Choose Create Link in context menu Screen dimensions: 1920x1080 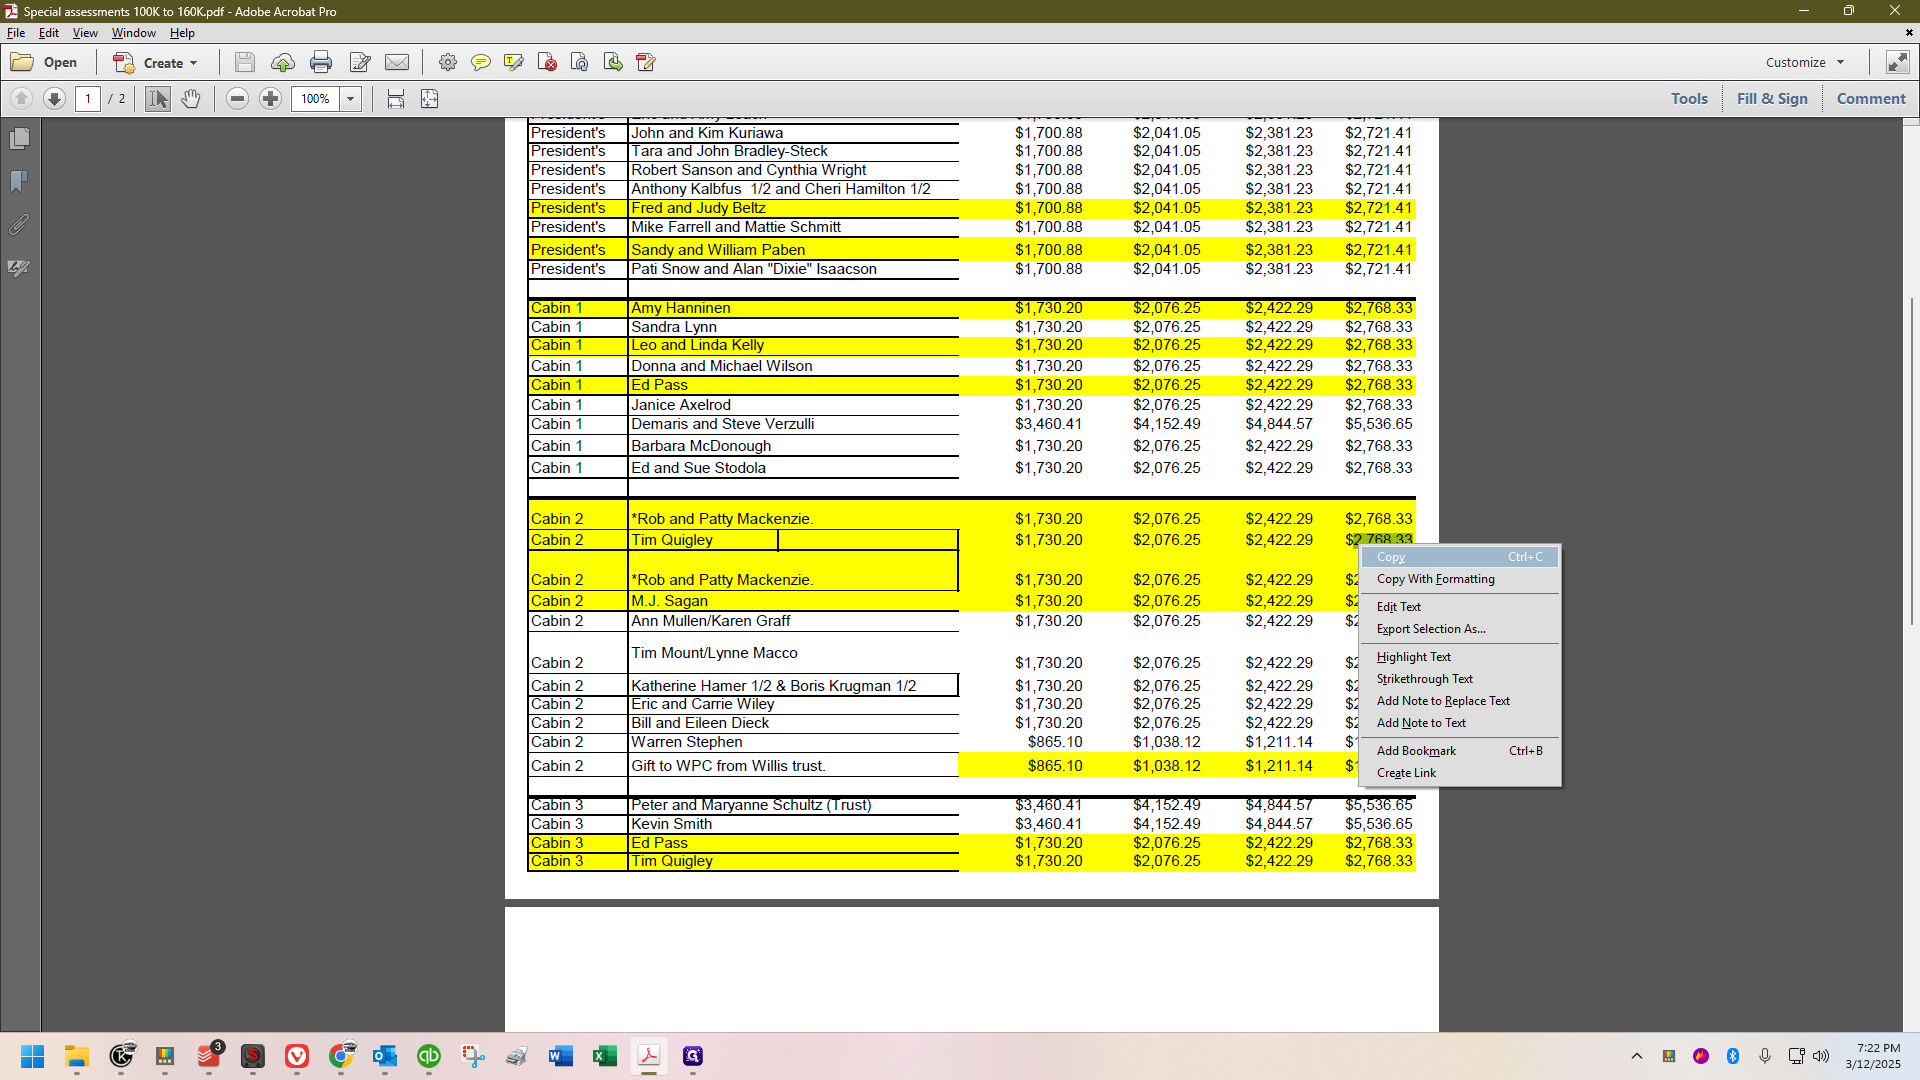click(x=1460, y=773)
